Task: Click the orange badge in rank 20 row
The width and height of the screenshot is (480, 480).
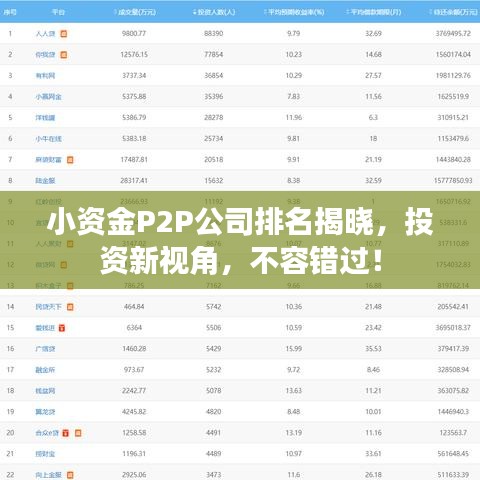Action: coord(78,433)
